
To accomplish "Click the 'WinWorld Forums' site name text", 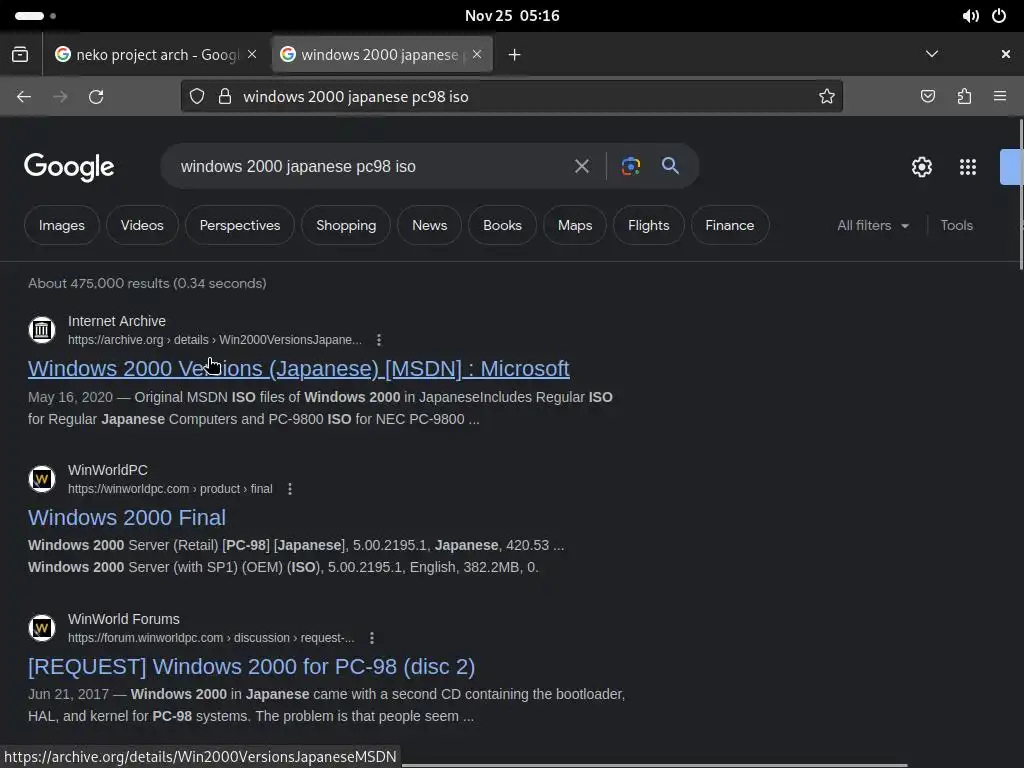I will [123, 619].
